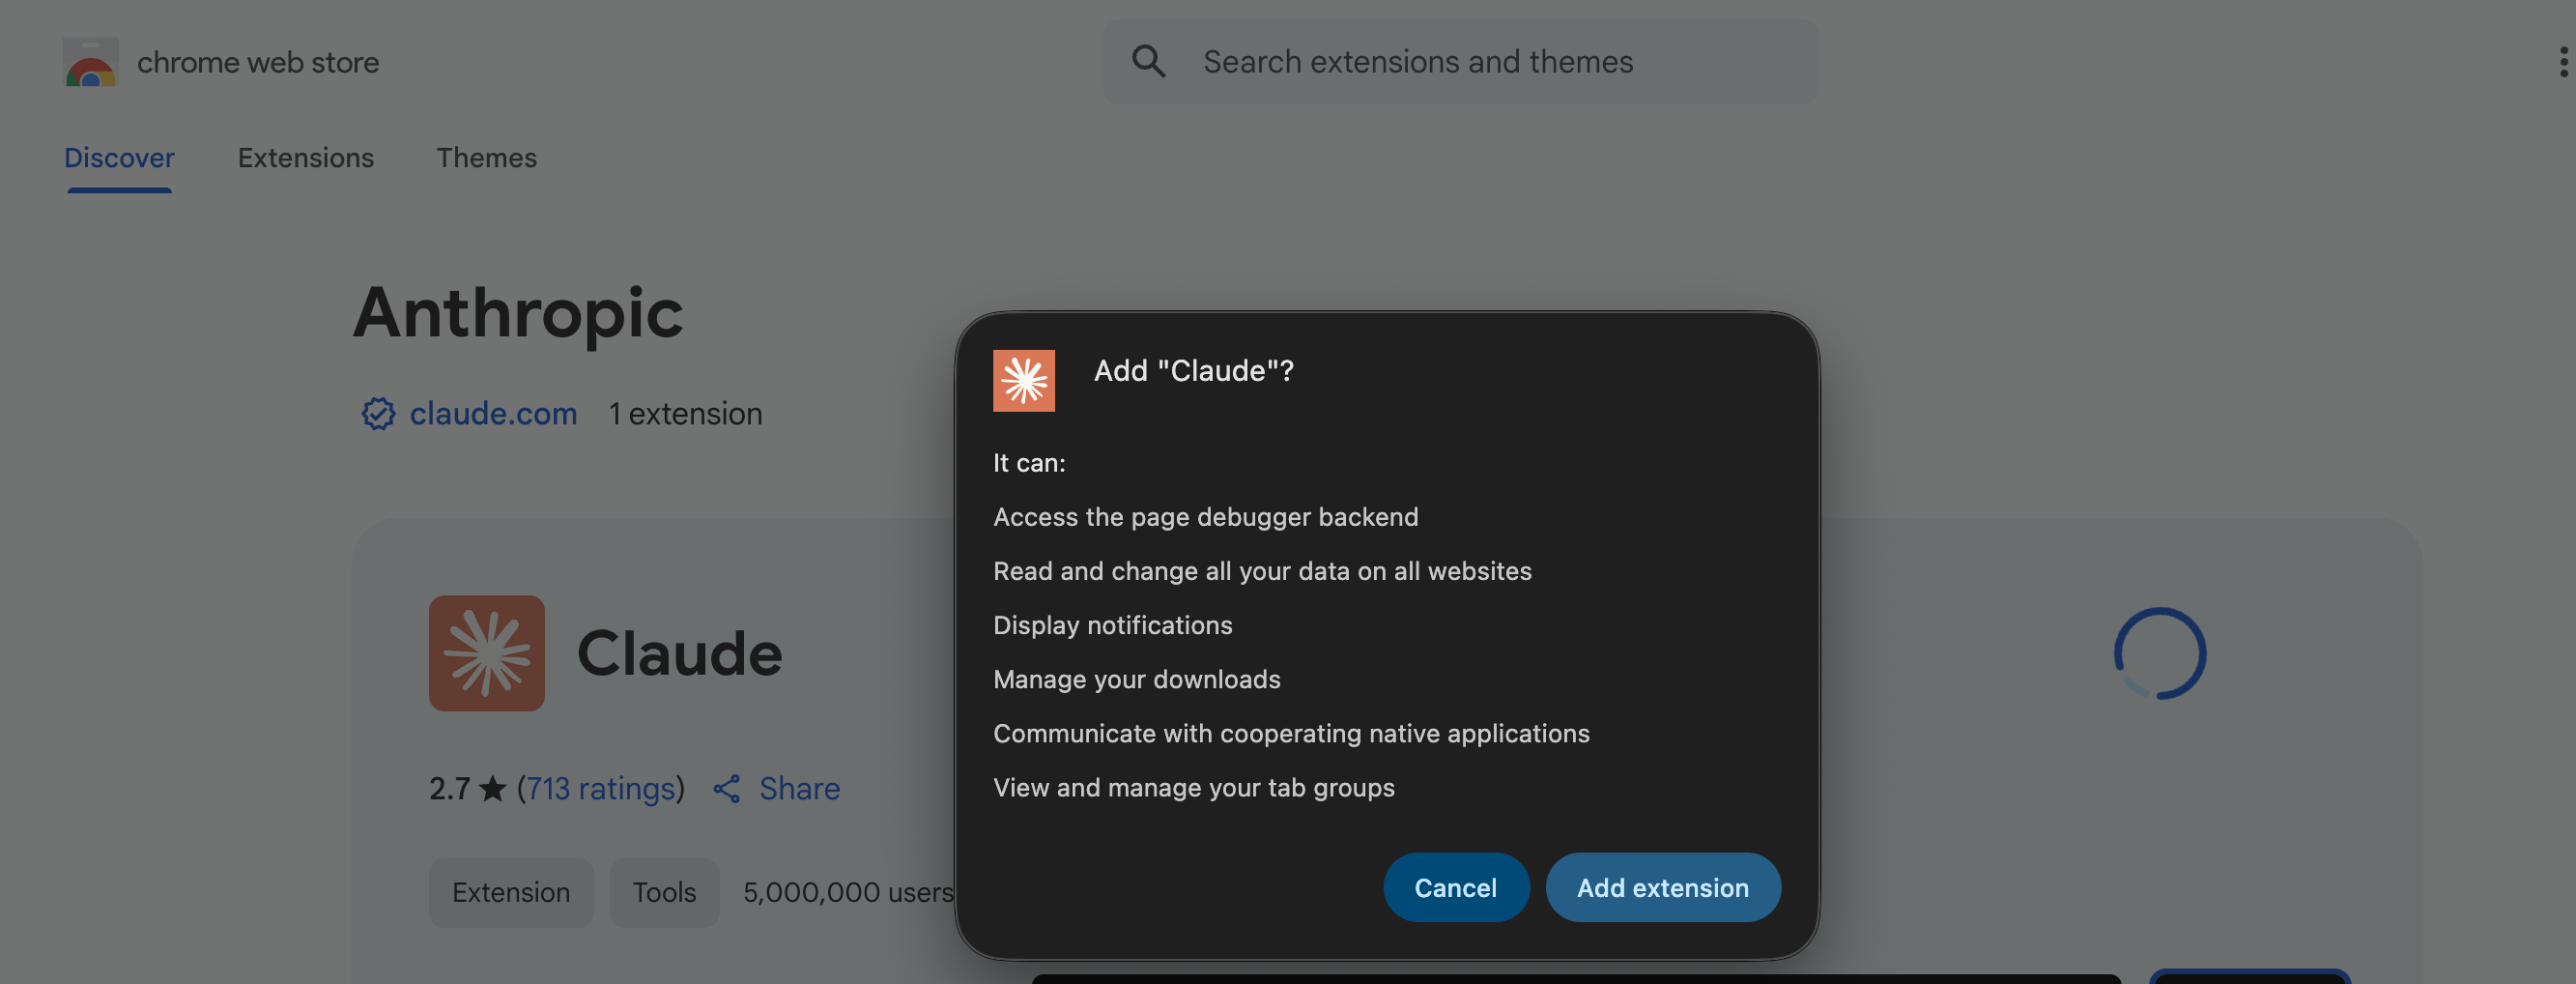The image size is (2576, 984).
Task: Click the '5,000,000 users' text
Action: coord(848,893)
